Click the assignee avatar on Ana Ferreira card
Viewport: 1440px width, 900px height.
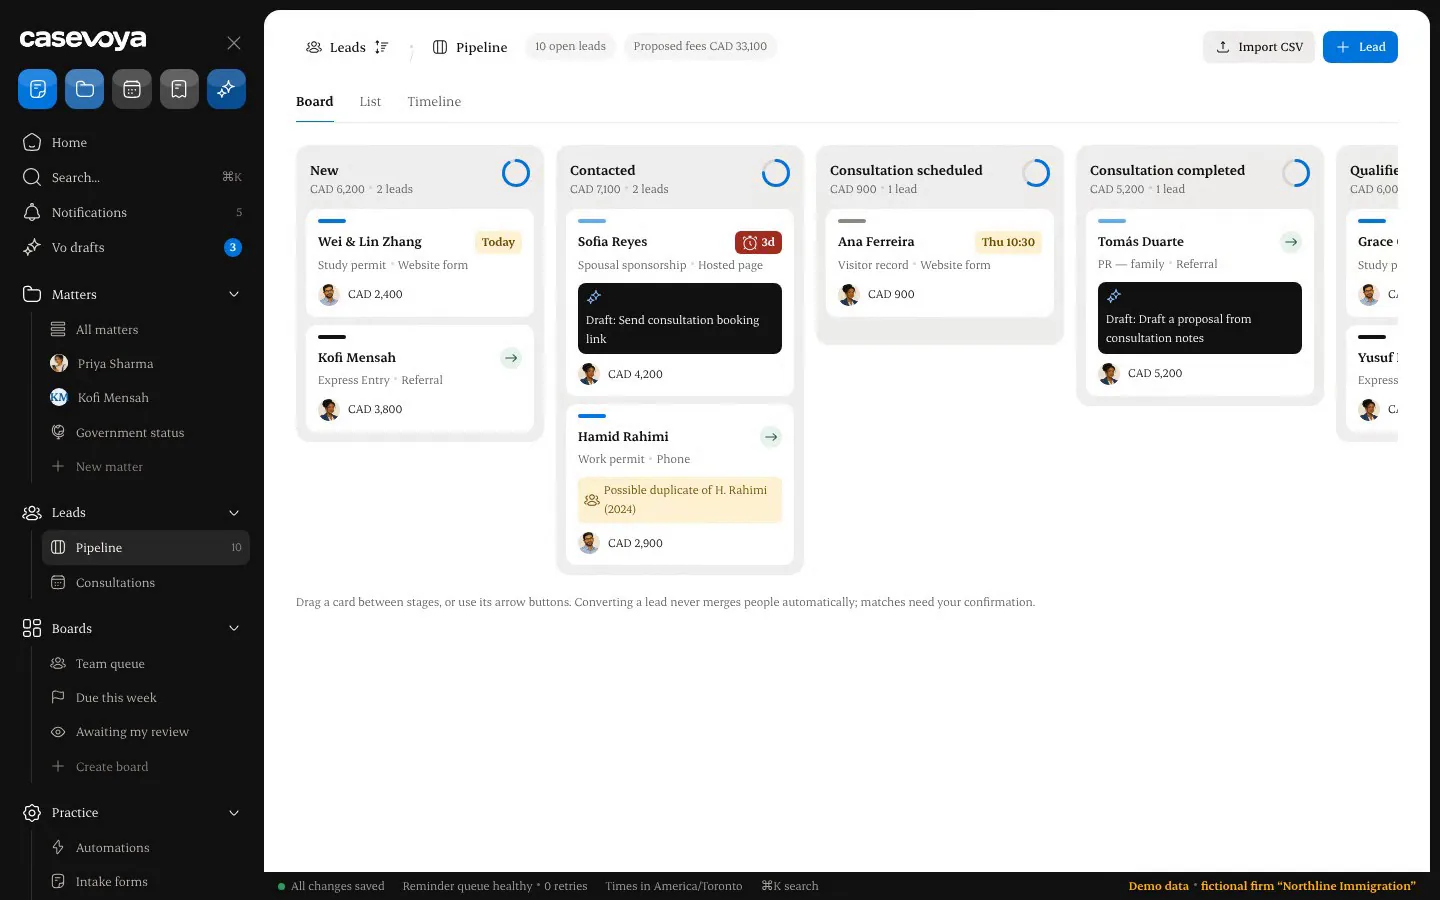pos(849,294)
